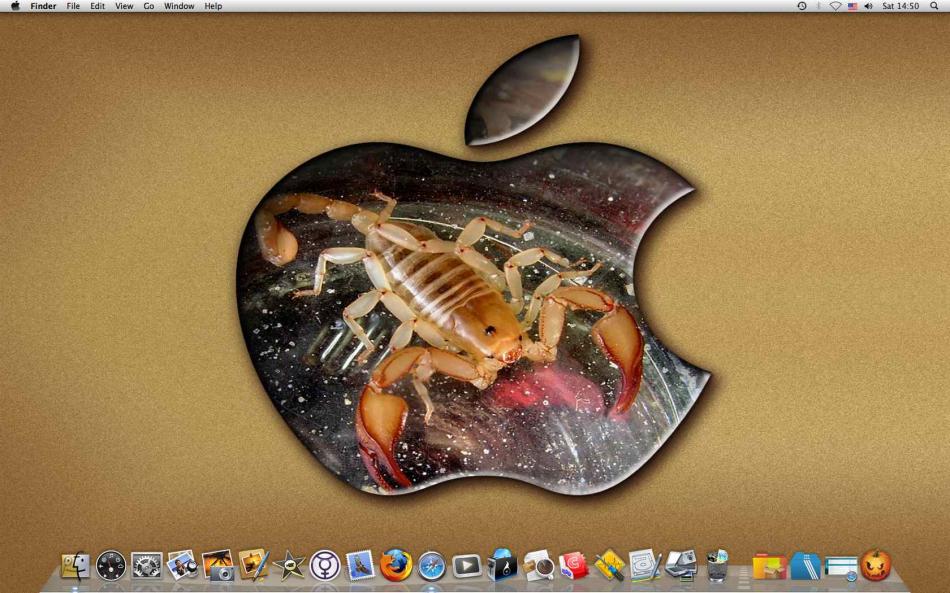950x593 pixels.
Task: Open the Help menu
Action: (213, 6)
